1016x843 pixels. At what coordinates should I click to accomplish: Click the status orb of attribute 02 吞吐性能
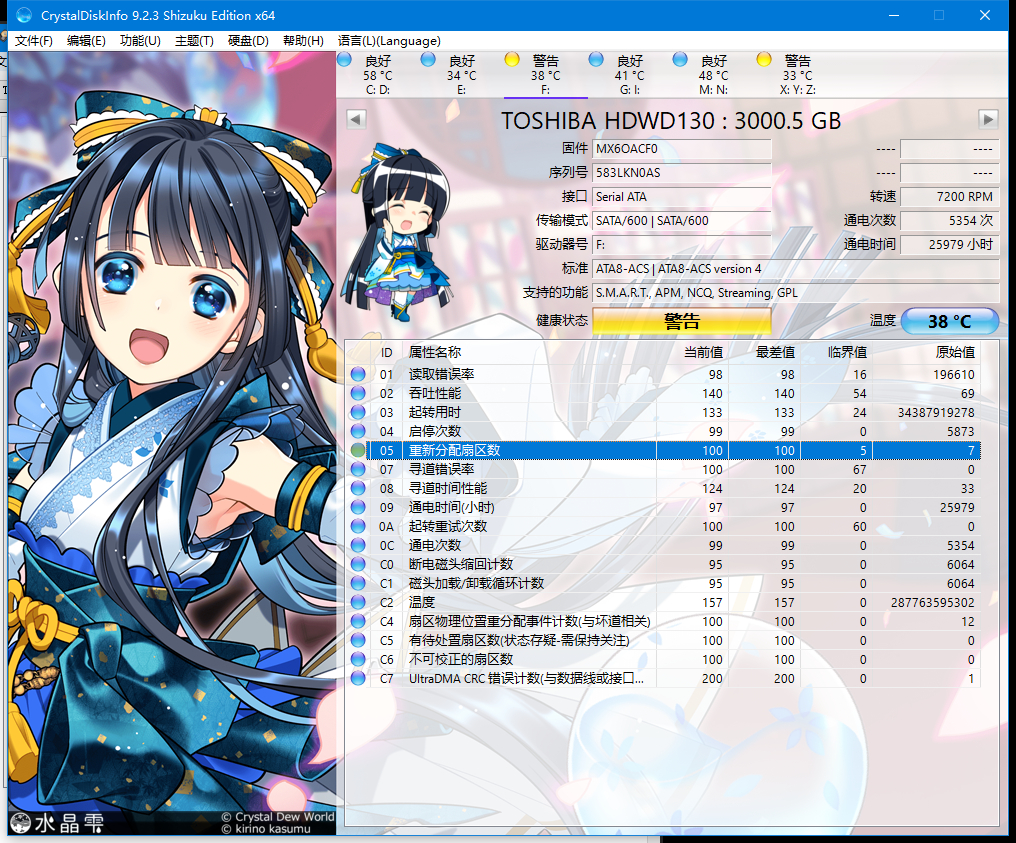[358, 393]
